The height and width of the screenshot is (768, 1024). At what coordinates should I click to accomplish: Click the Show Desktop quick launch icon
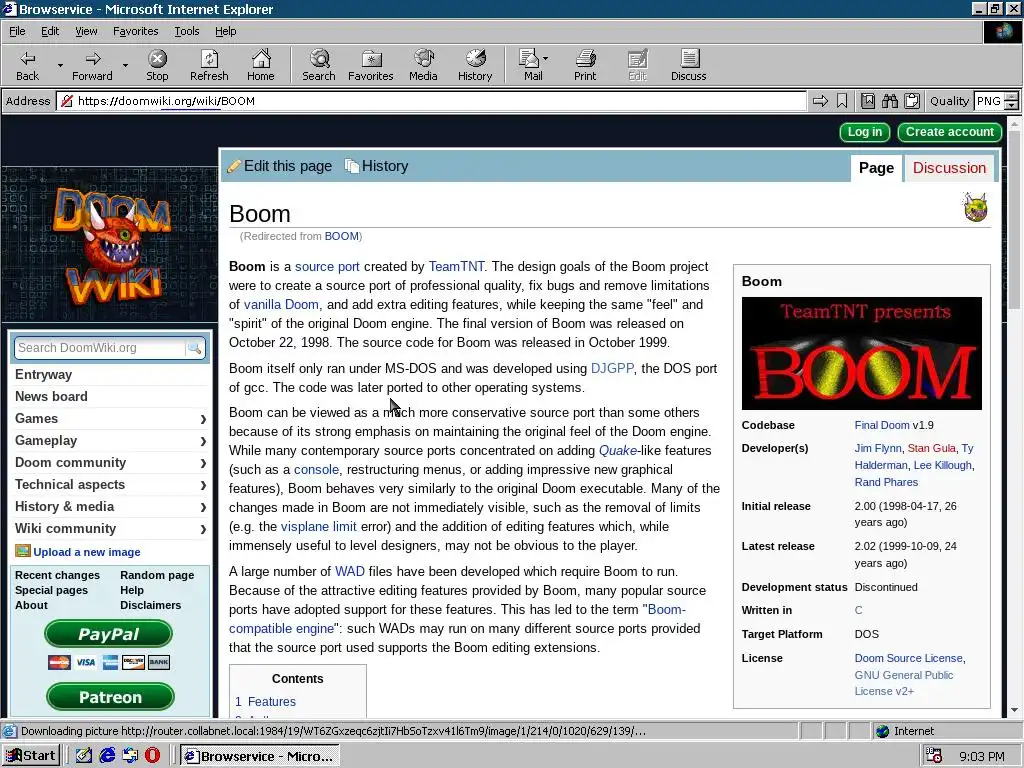tap(84, 756)
